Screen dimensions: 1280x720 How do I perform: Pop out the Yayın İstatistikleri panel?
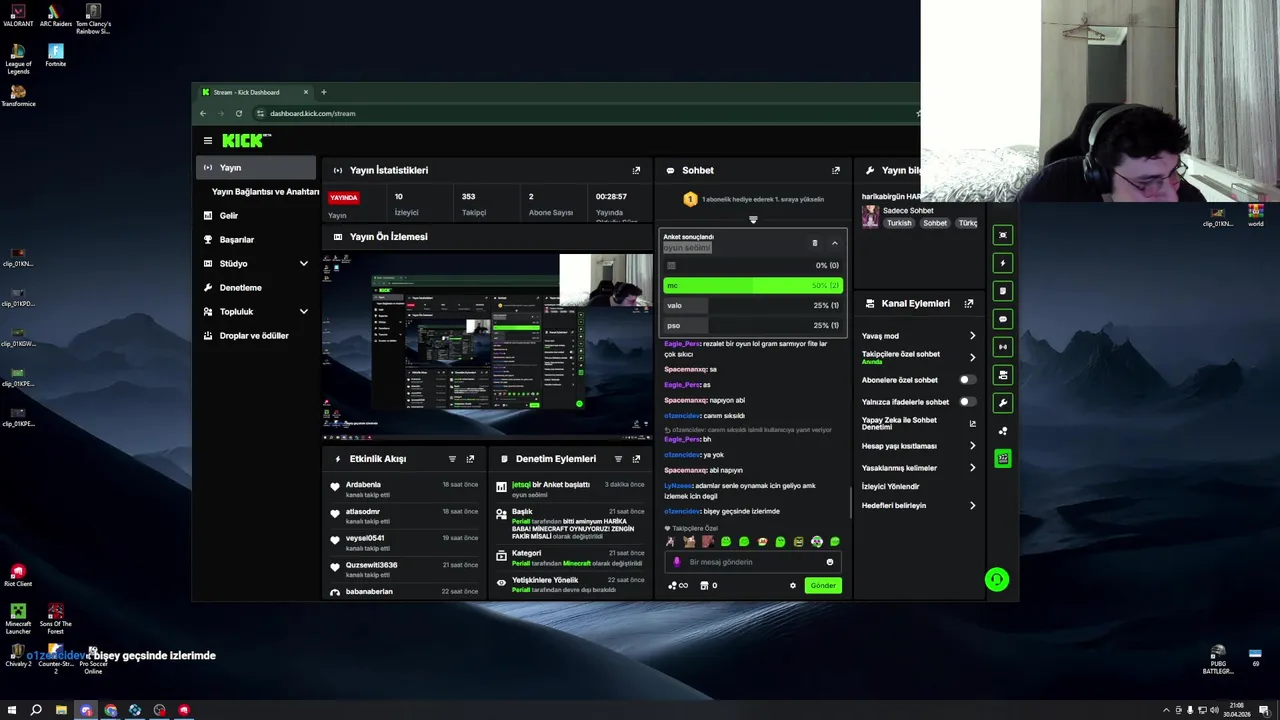[636, 171]
